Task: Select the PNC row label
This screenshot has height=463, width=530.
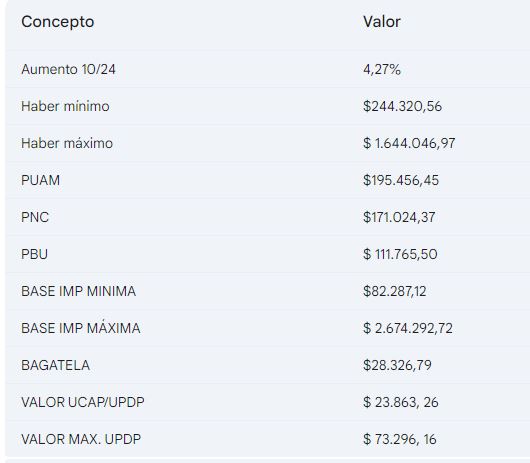Action: (35, 217)
